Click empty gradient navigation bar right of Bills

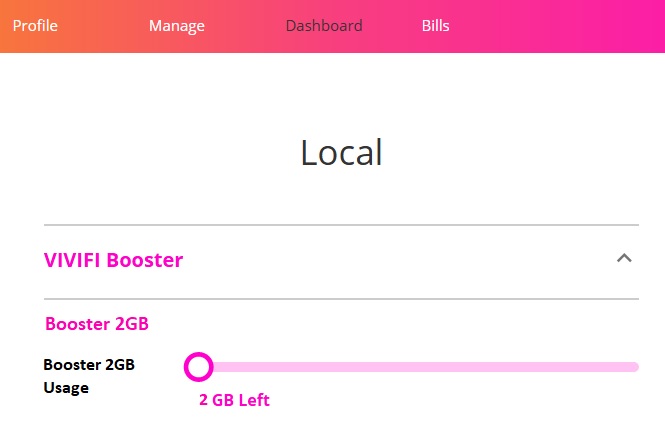click(560, 26)
